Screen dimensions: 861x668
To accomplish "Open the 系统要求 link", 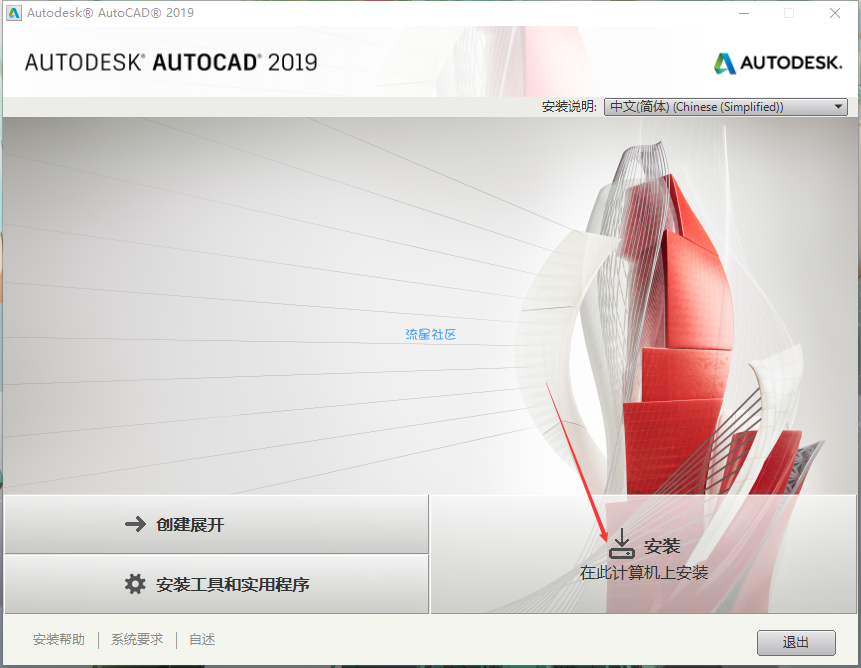I will 137,639.
